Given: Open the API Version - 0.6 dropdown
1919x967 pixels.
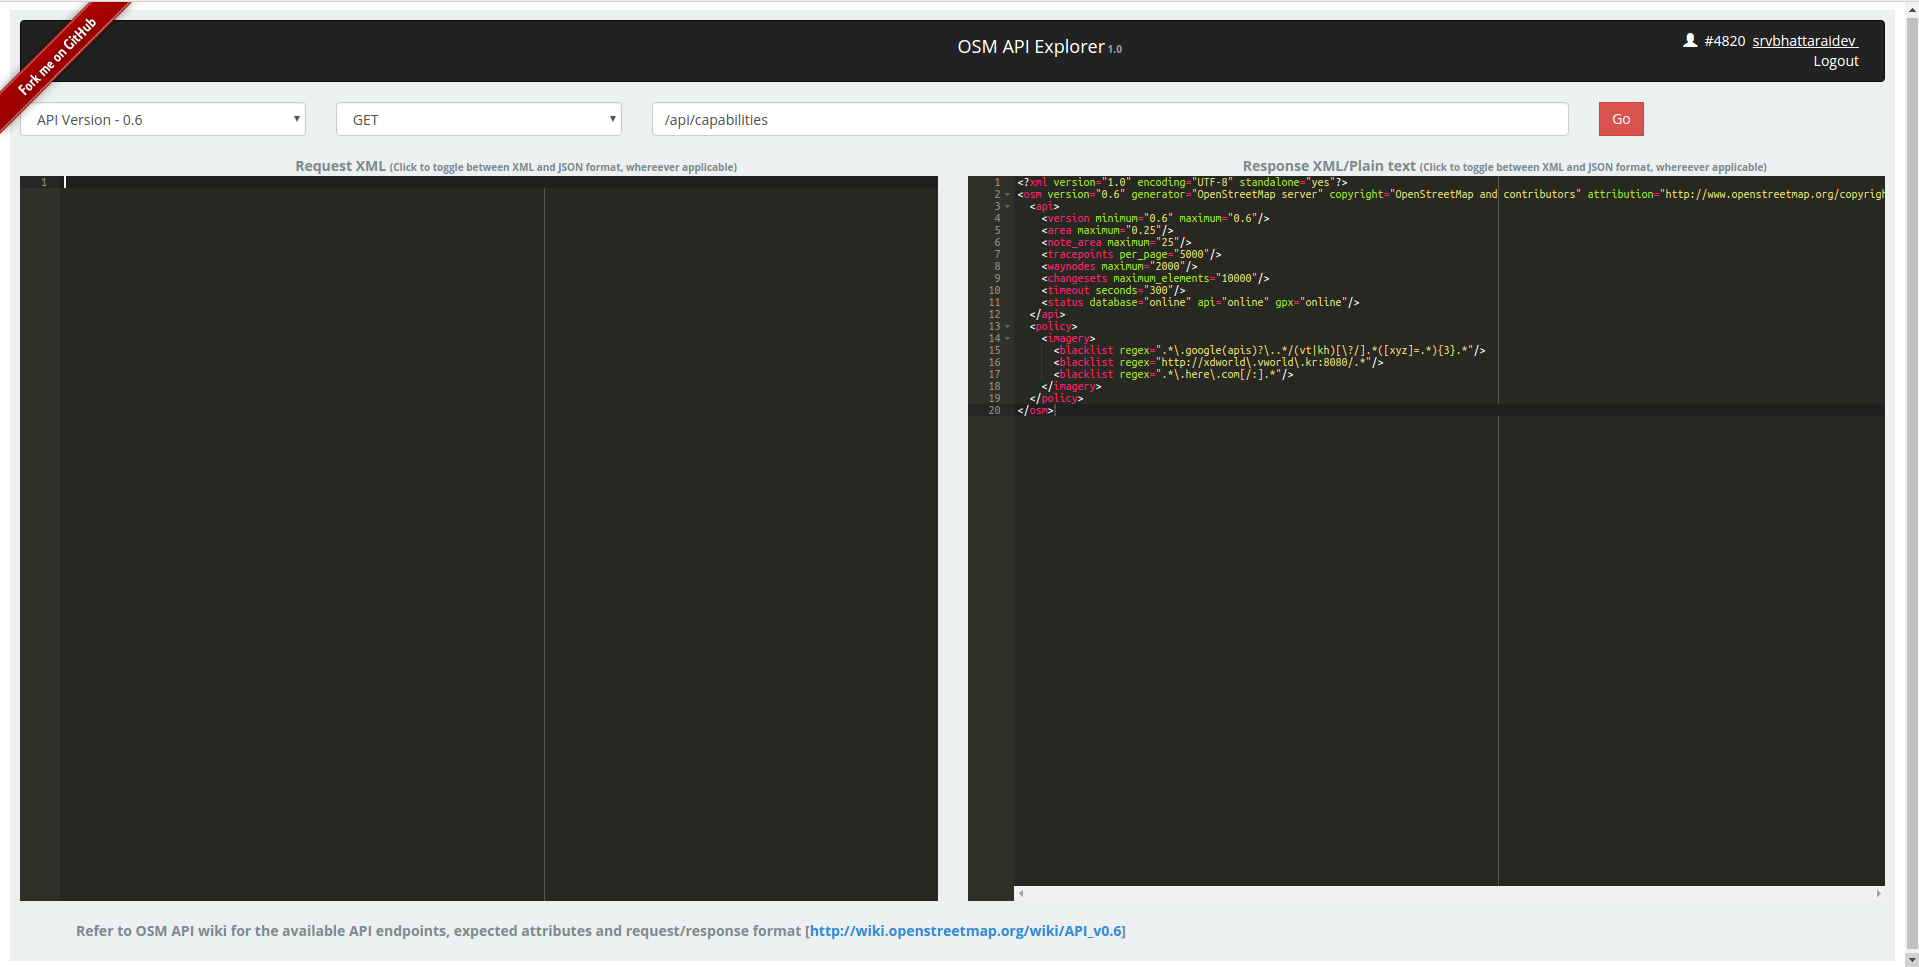Looking at the screenshot, I should pos(163,119).
